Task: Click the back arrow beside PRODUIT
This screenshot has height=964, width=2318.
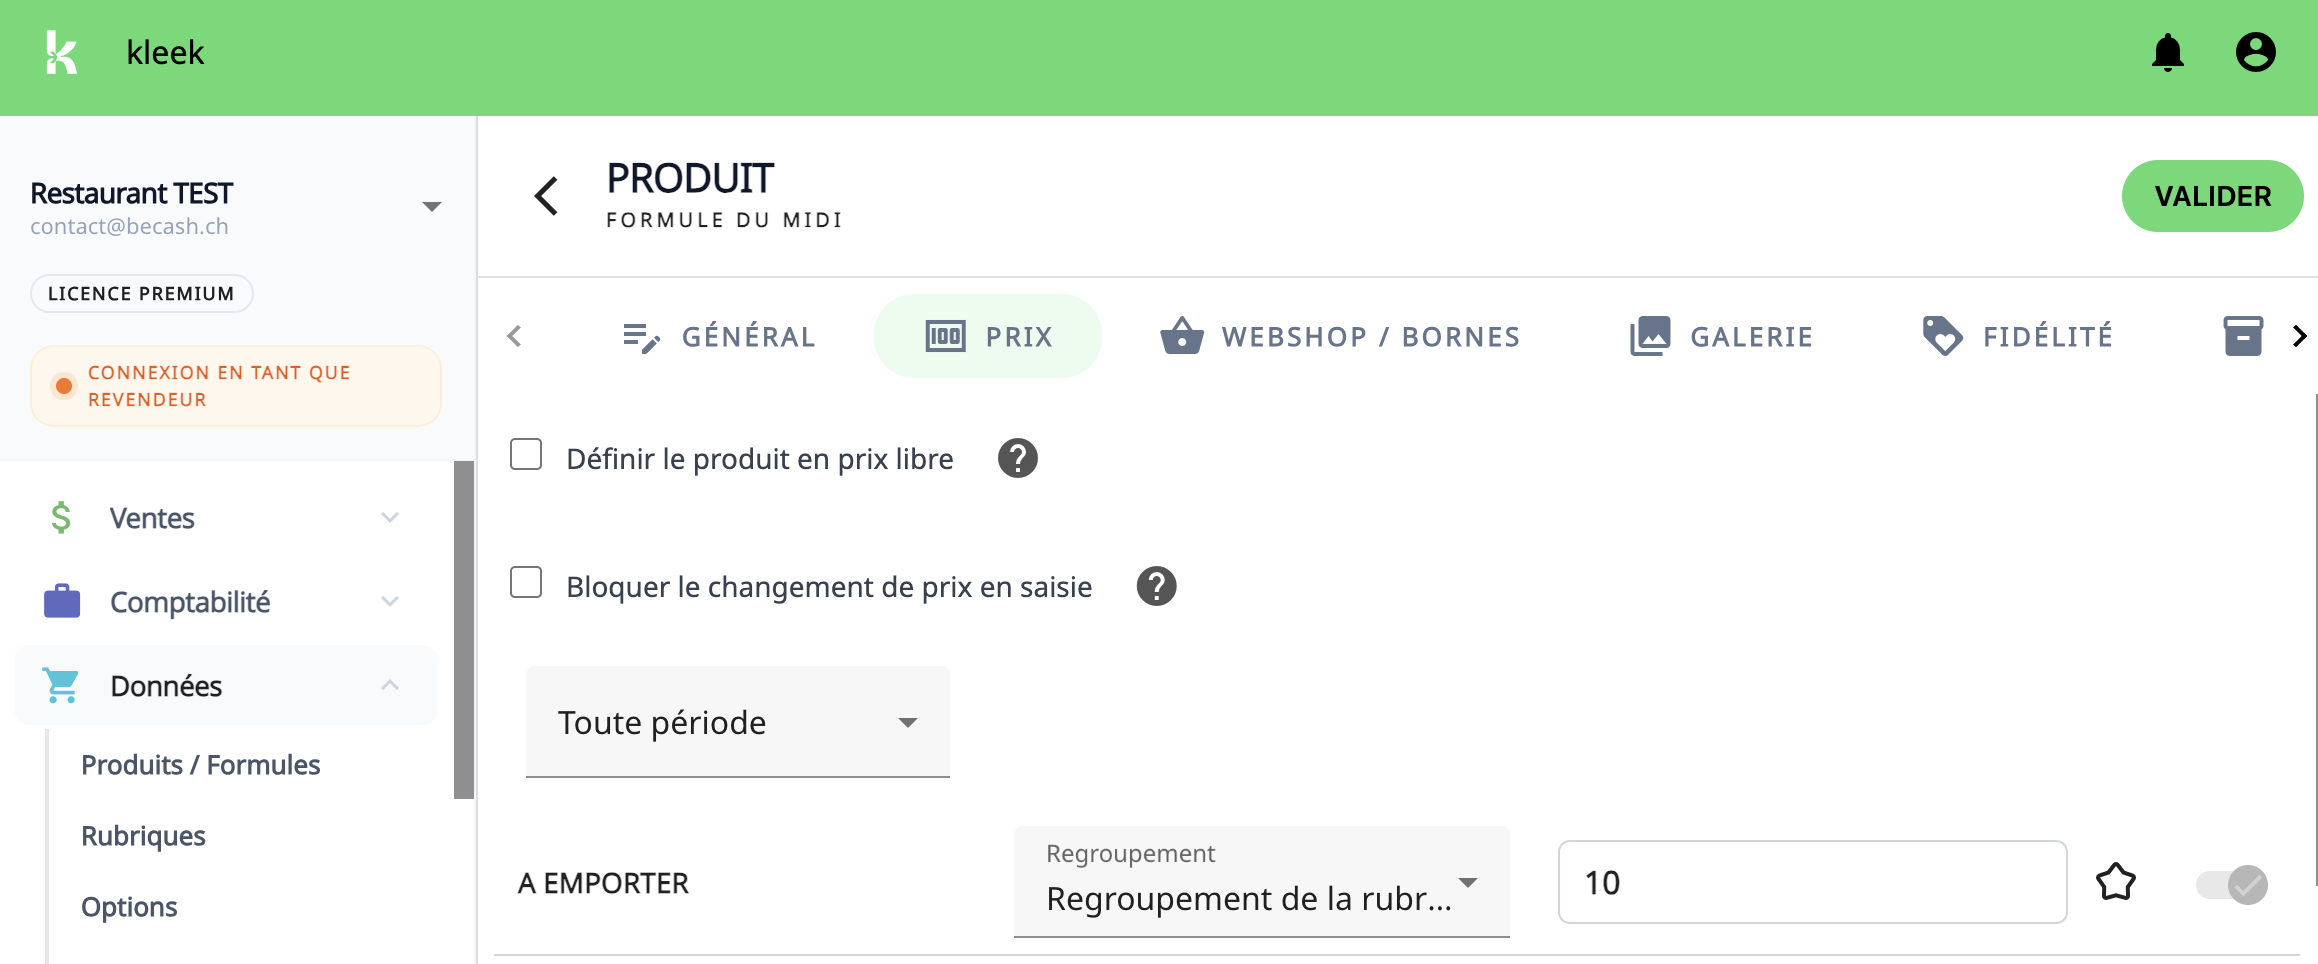Action: pyautogui.click(x=546, y=196)
